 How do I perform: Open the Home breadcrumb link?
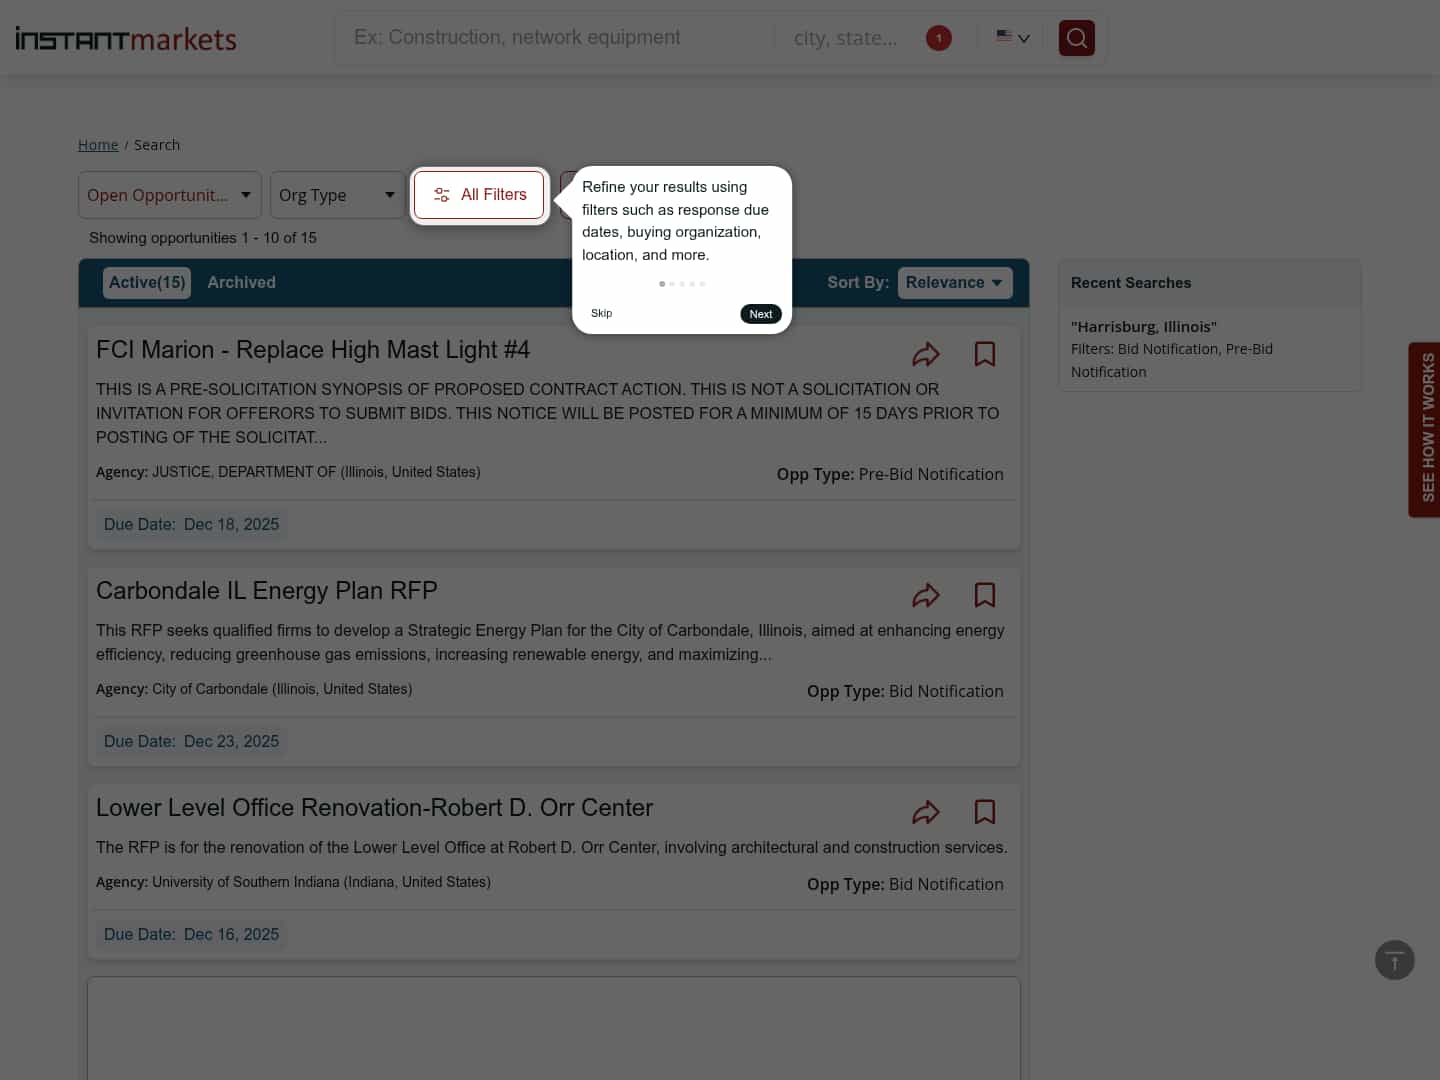(98, 144)
